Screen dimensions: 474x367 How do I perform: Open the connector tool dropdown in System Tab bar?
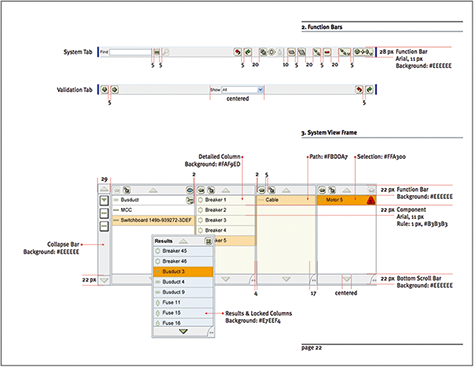345,52
